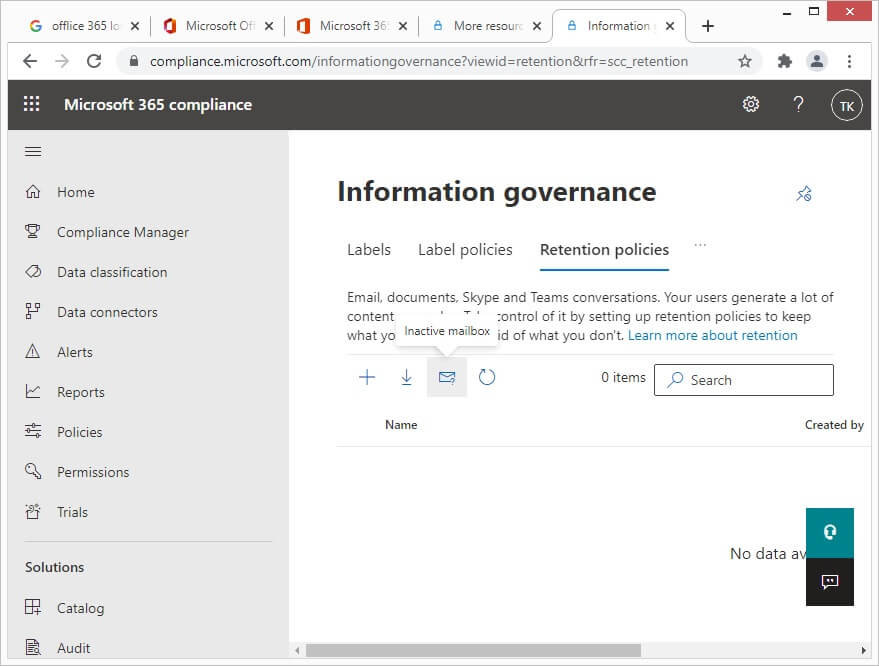The width and height of the screenshot is (879, 666).
Task: Click the Search policies input field
Action: (743, 380)
